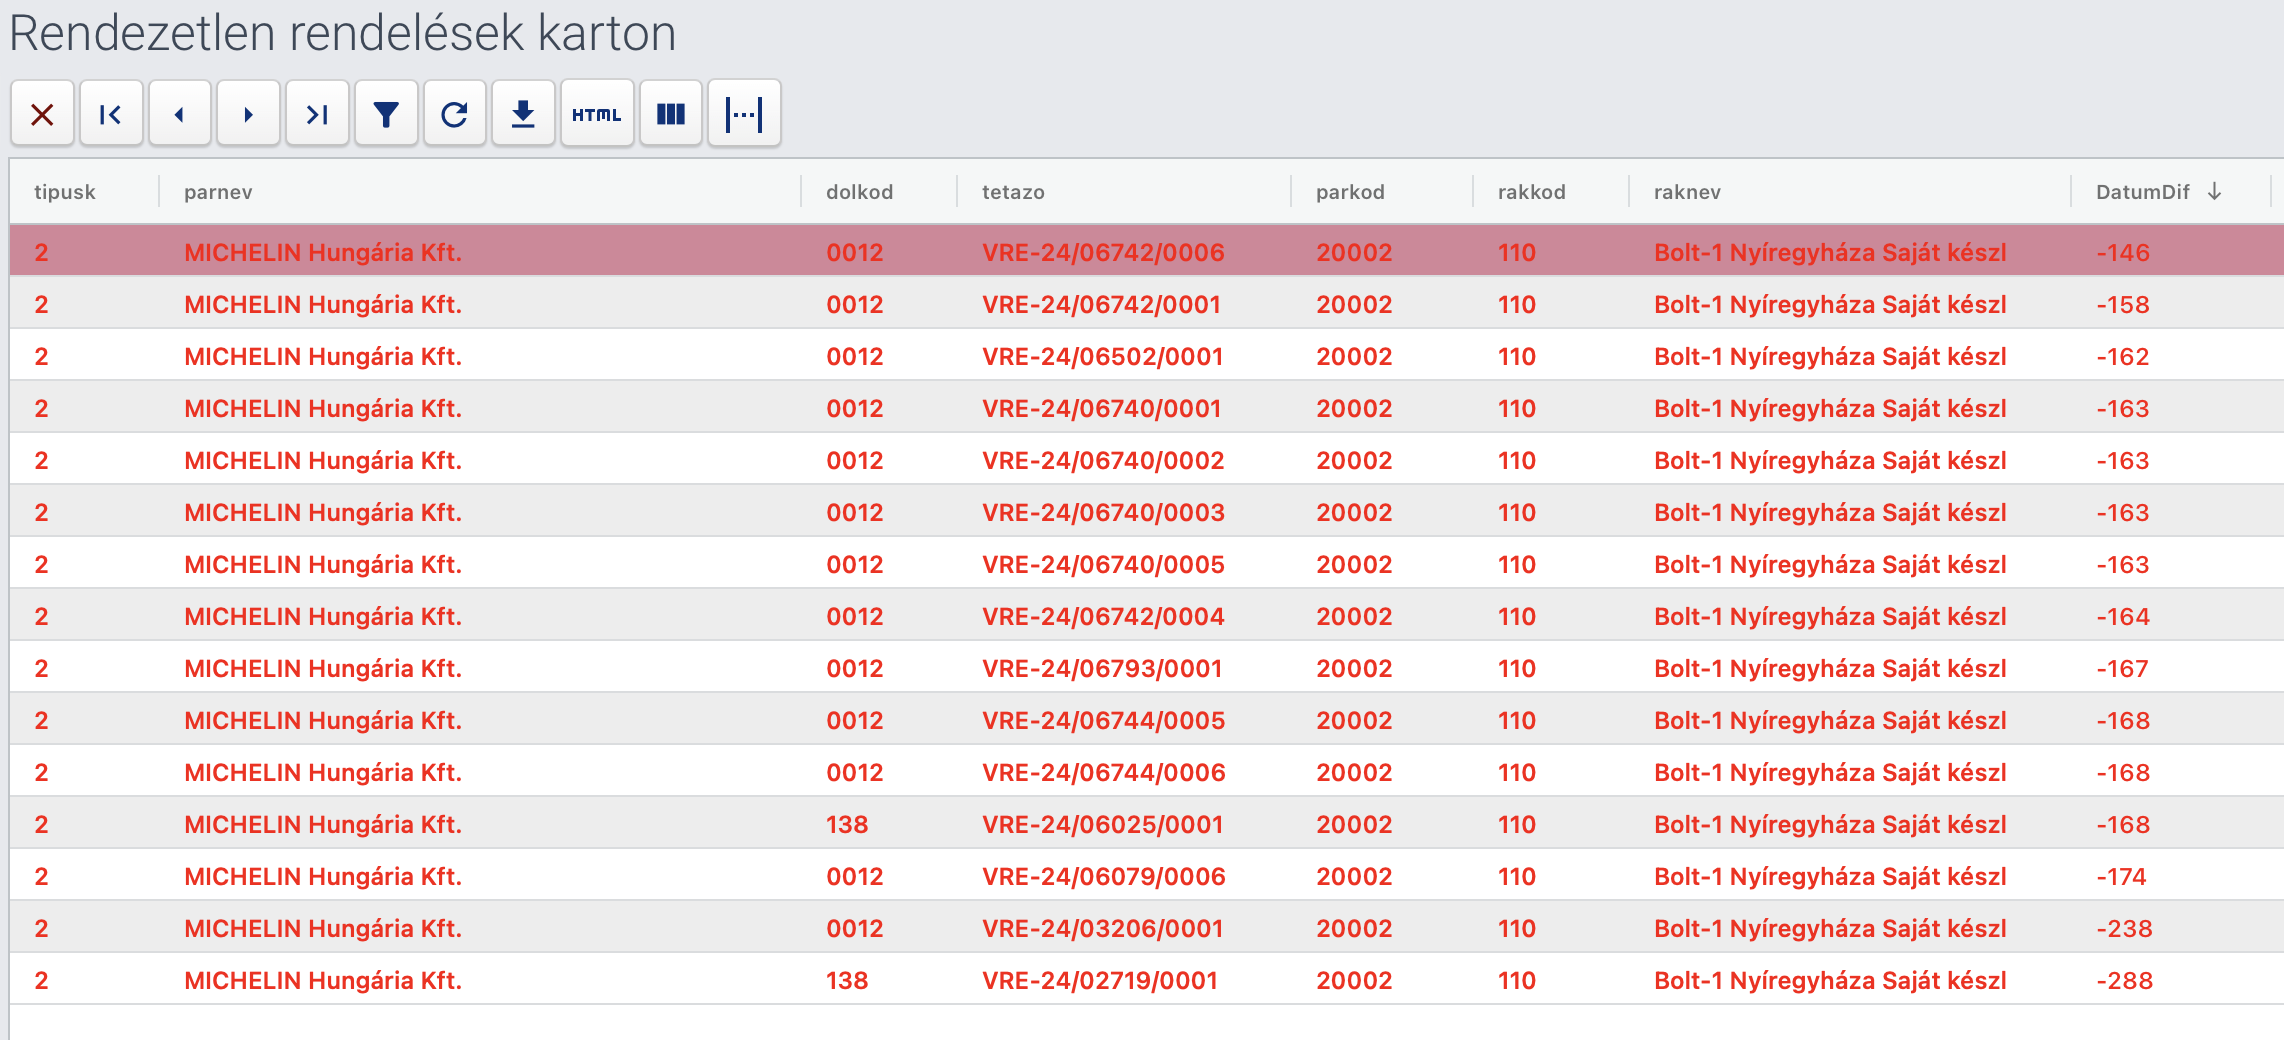Go to the previous record
The width and height of the screenshot is (2284, 1040).
point(180,114)
